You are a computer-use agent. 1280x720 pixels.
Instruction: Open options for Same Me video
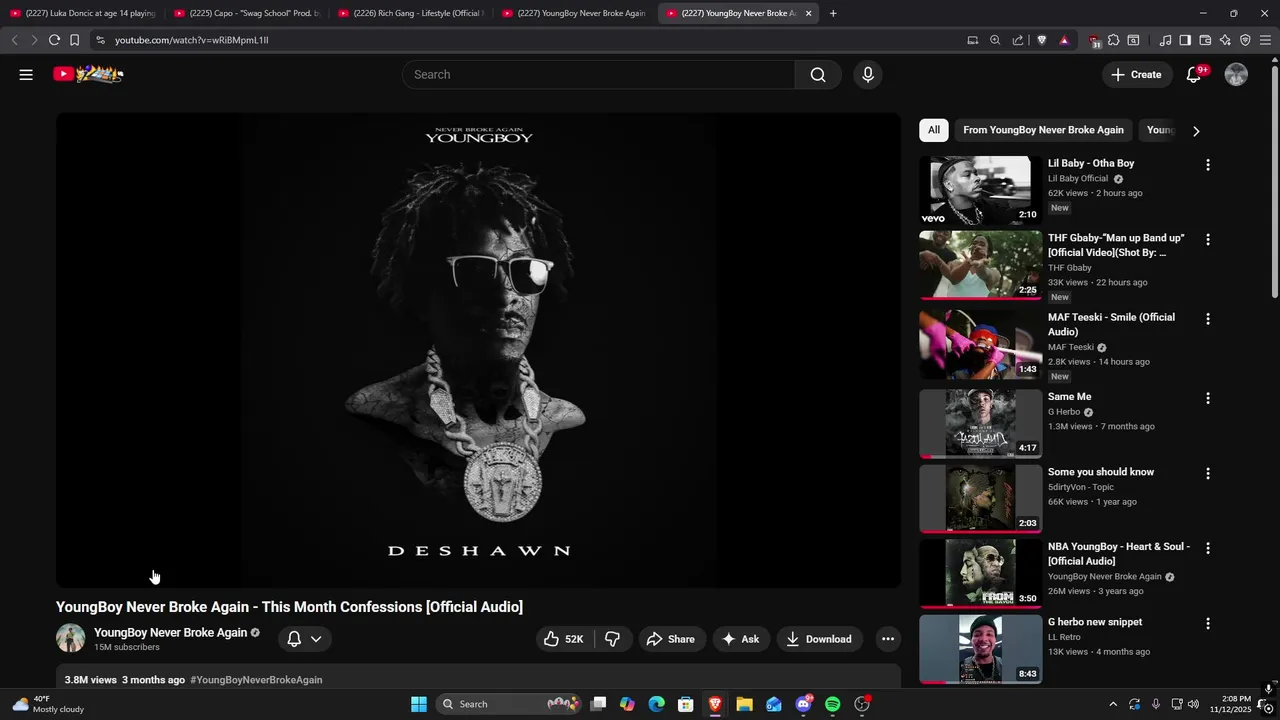(x=1207, y=398)
